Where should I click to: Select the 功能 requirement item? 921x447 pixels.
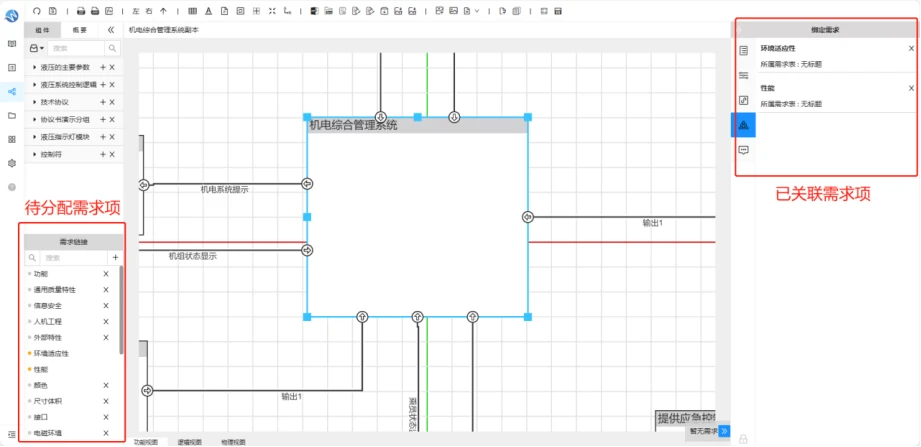click(41, 274)
